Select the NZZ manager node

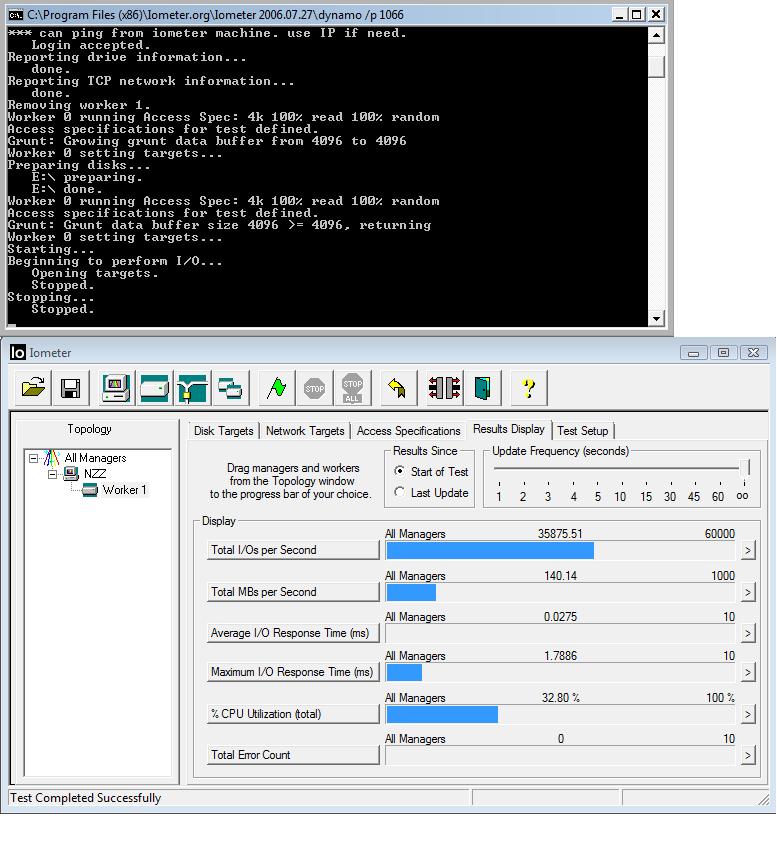[x=95, y=474]
